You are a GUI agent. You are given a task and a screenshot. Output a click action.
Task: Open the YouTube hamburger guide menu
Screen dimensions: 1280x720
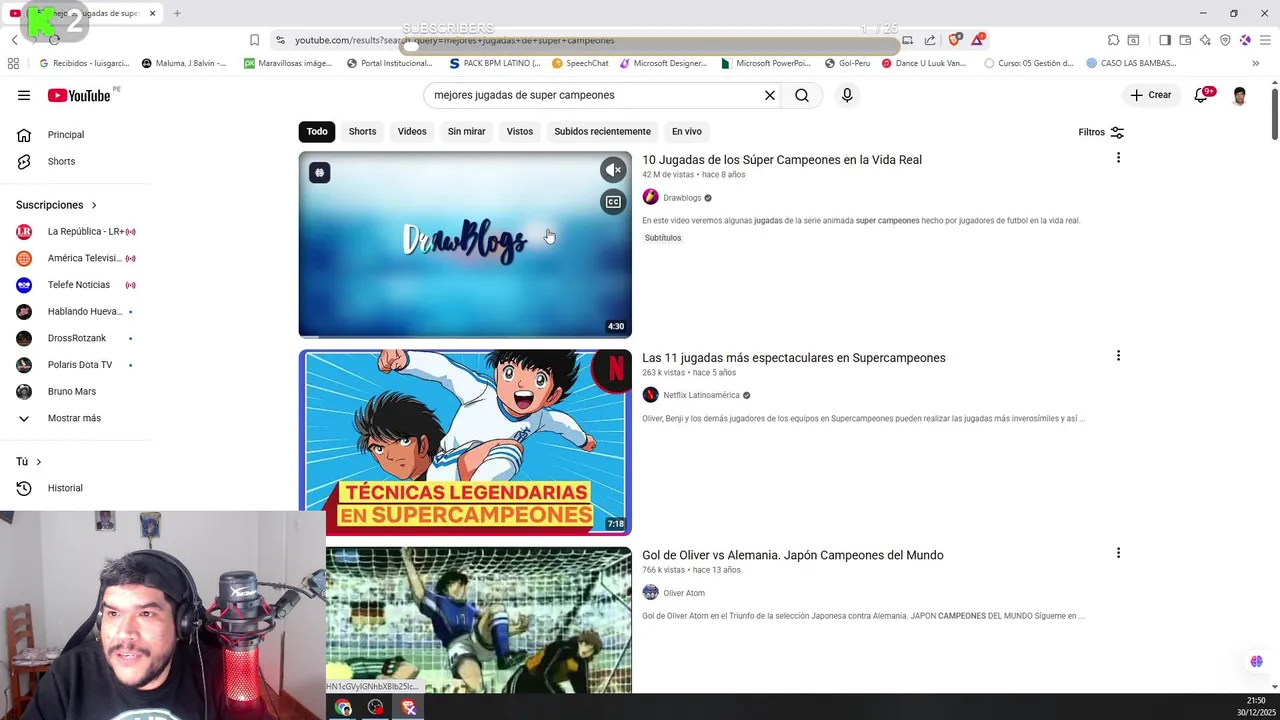(x=24, y=95)
